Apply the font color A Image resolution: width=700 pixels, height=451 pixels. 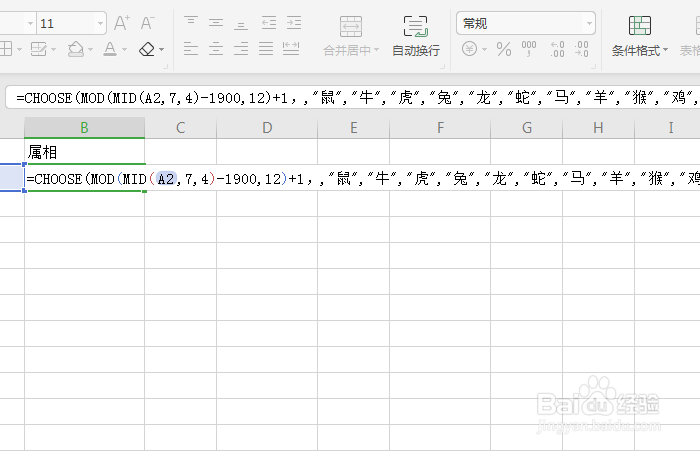110,49
